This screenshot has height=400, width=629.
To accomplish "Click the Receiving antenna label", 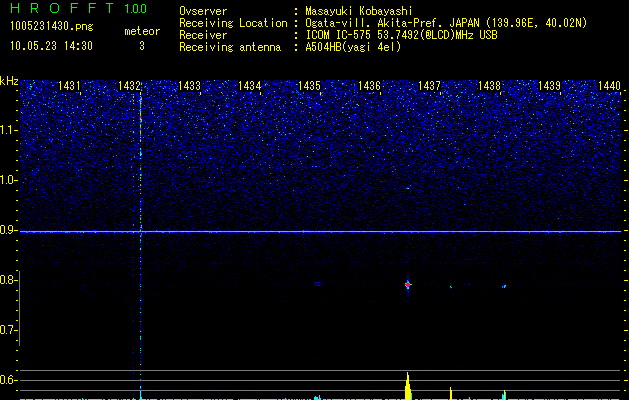I will 230,47.
